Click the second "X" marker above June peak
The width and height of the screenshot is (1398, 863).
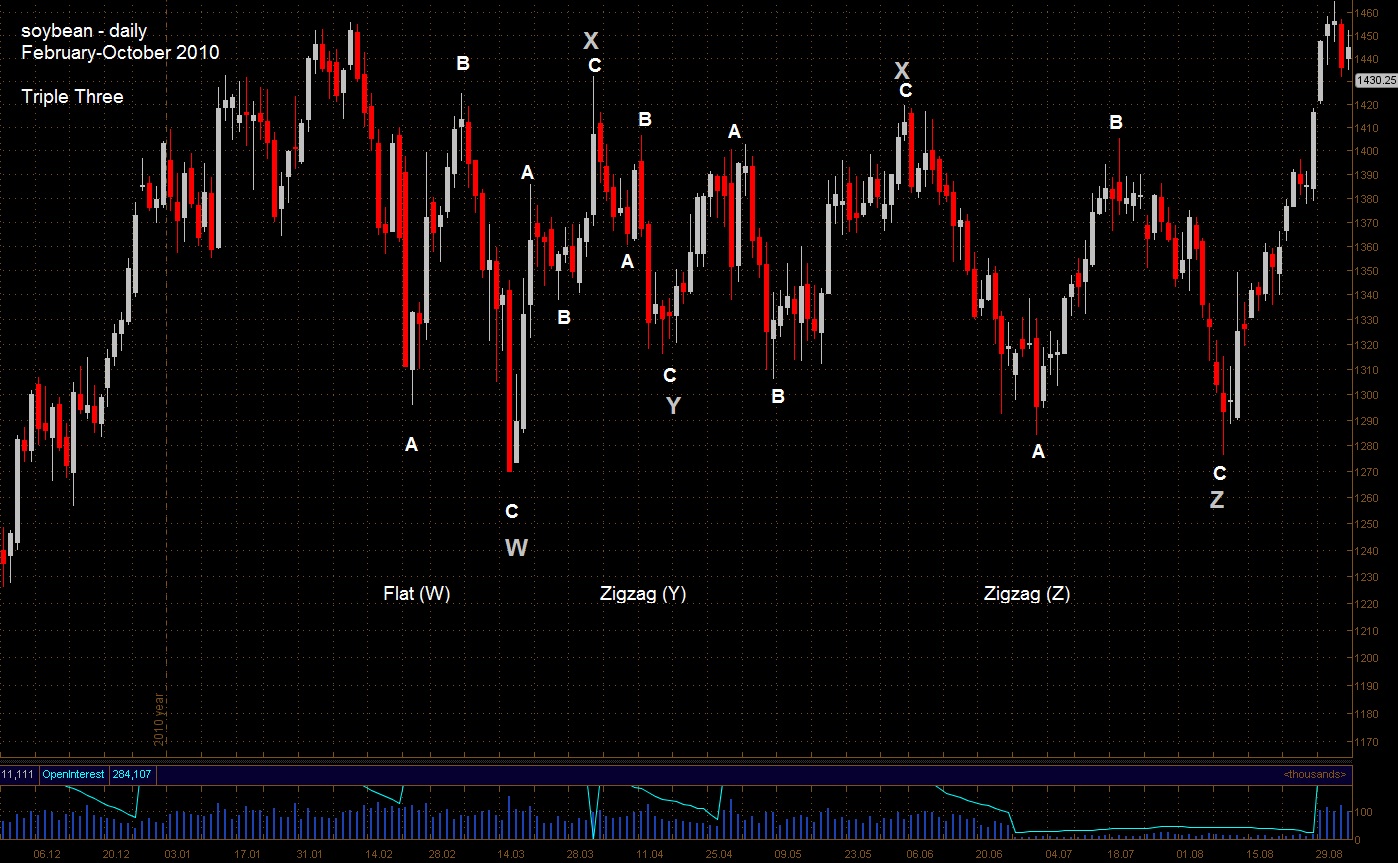click(x=903, y=72)
